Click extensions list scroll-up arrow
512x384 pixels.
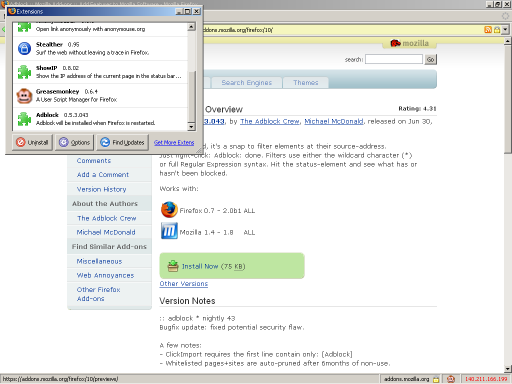pyautogui.click(x=191, y=27)
